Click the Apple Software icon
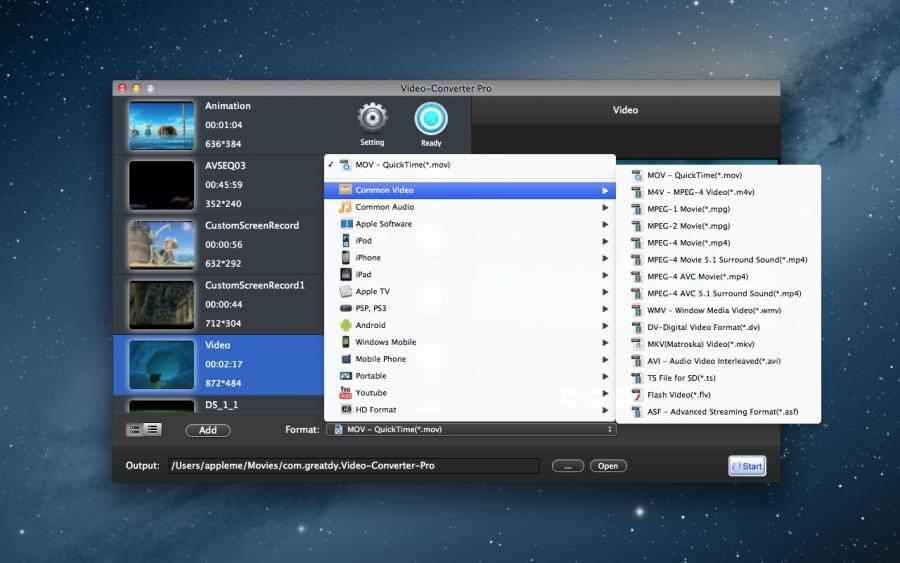The image size is (900, 563). coord(346,224)
